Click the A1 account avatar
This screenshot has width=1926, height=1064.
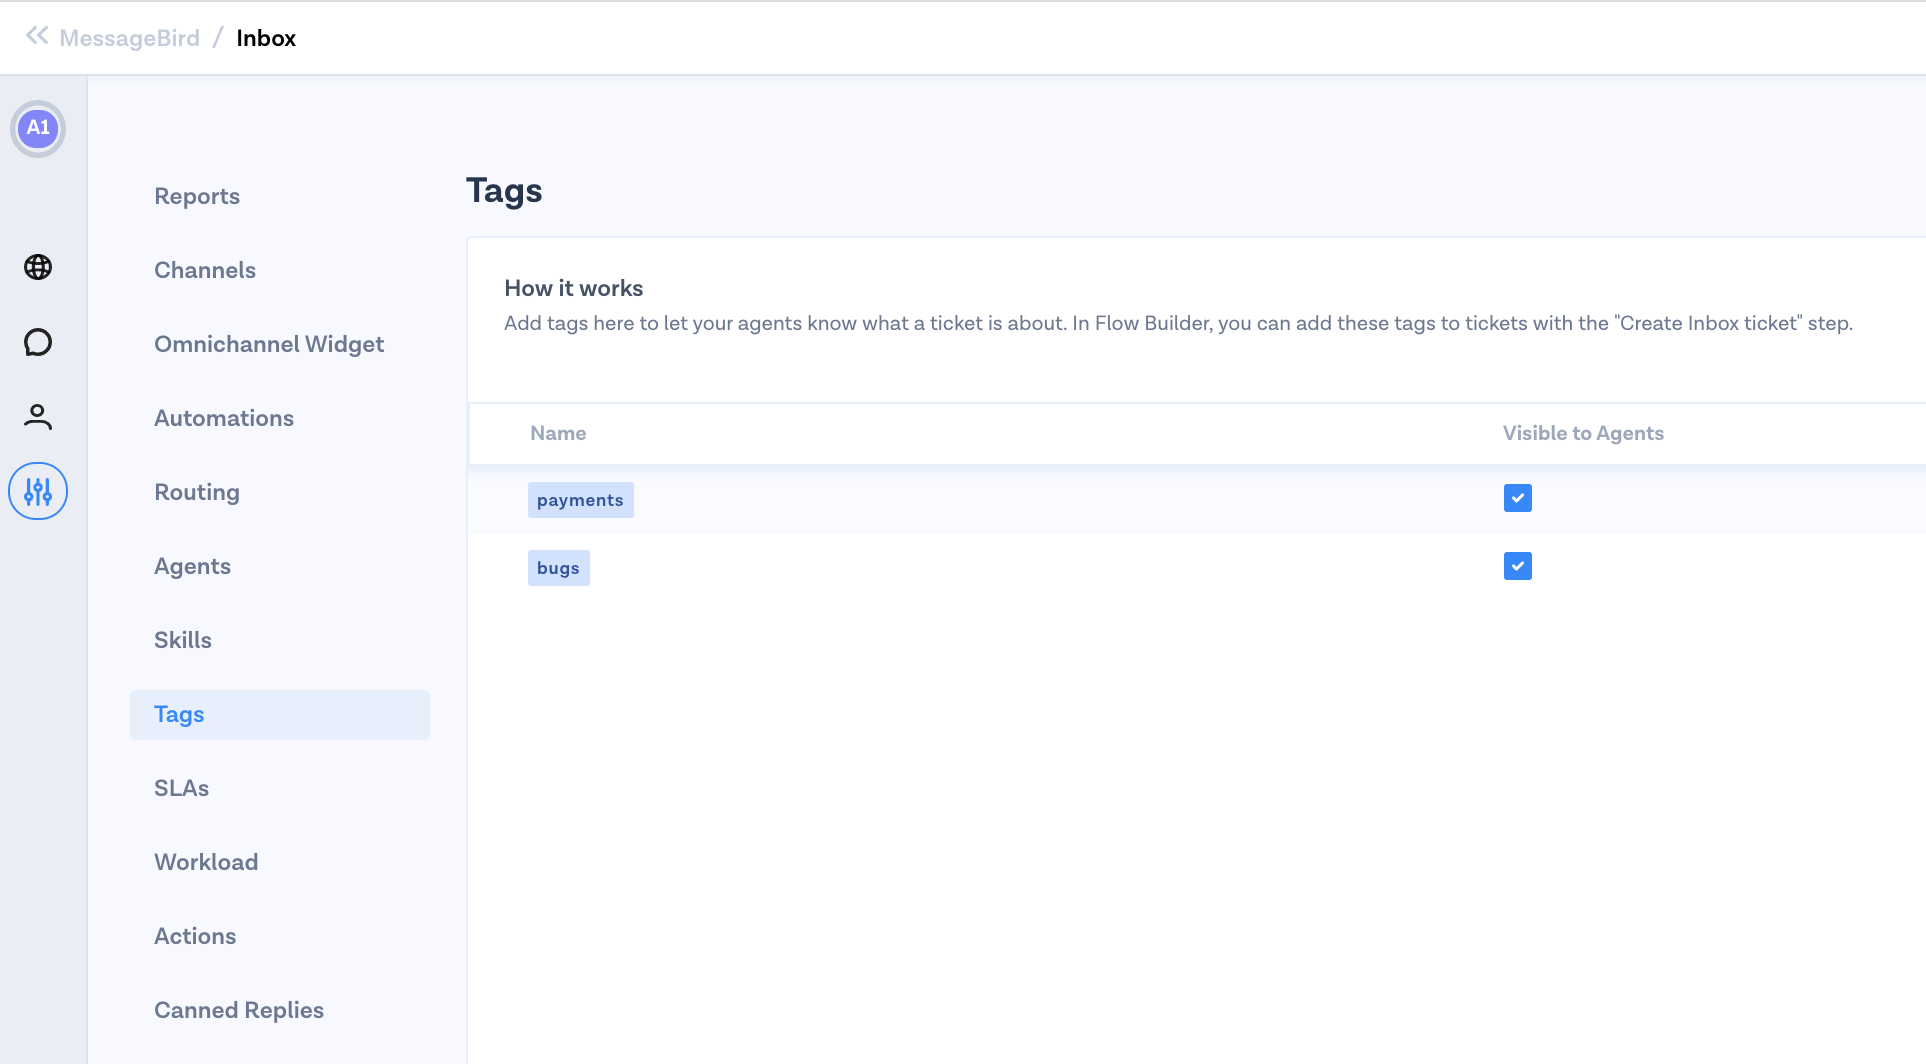(38, 128)
